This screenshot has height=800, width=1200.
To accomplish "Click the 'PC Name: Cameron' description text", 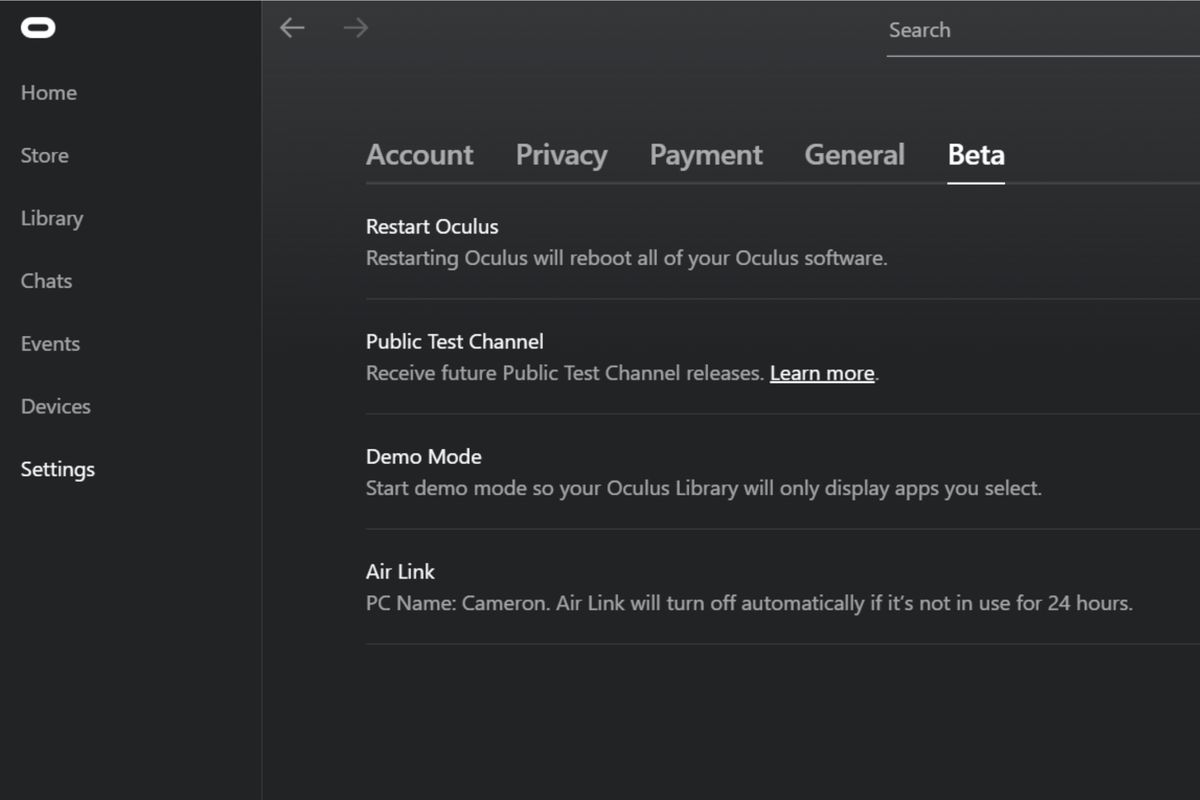I will [749, 604].
